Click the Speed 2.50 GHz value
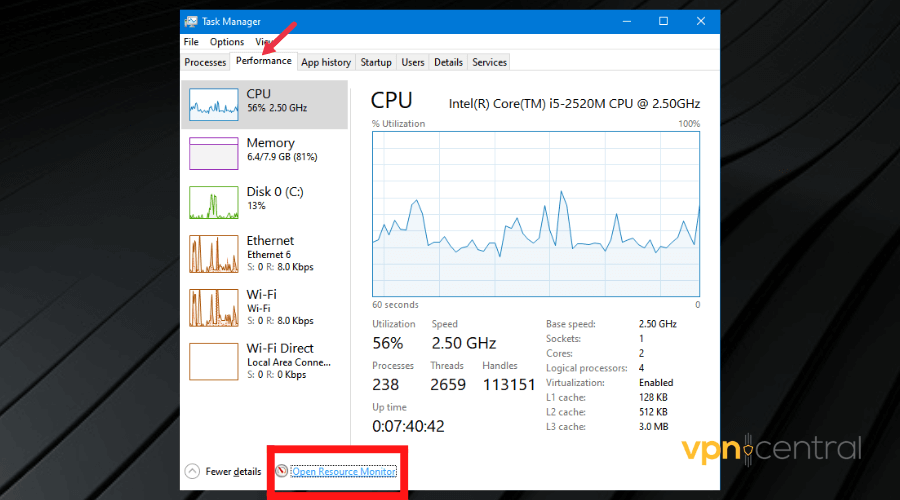The height and width of the screenshot is (500, 900). pos(464,343)
